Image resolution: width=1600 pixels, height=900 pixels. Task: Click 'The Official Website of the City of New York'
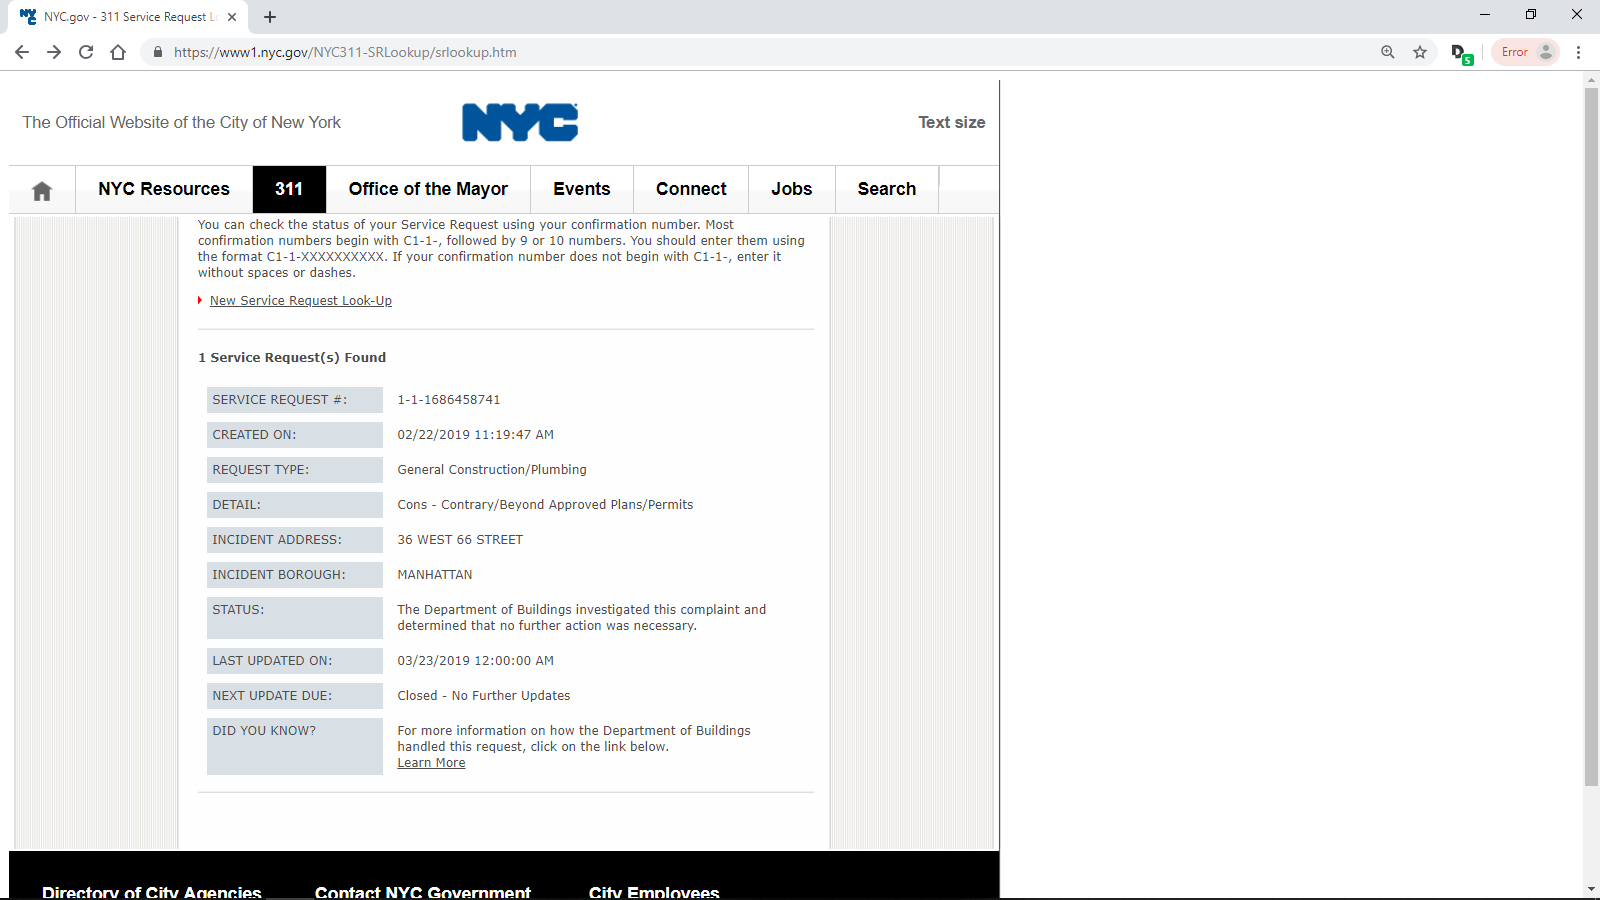pyautogui.click(x=182, y=122)
